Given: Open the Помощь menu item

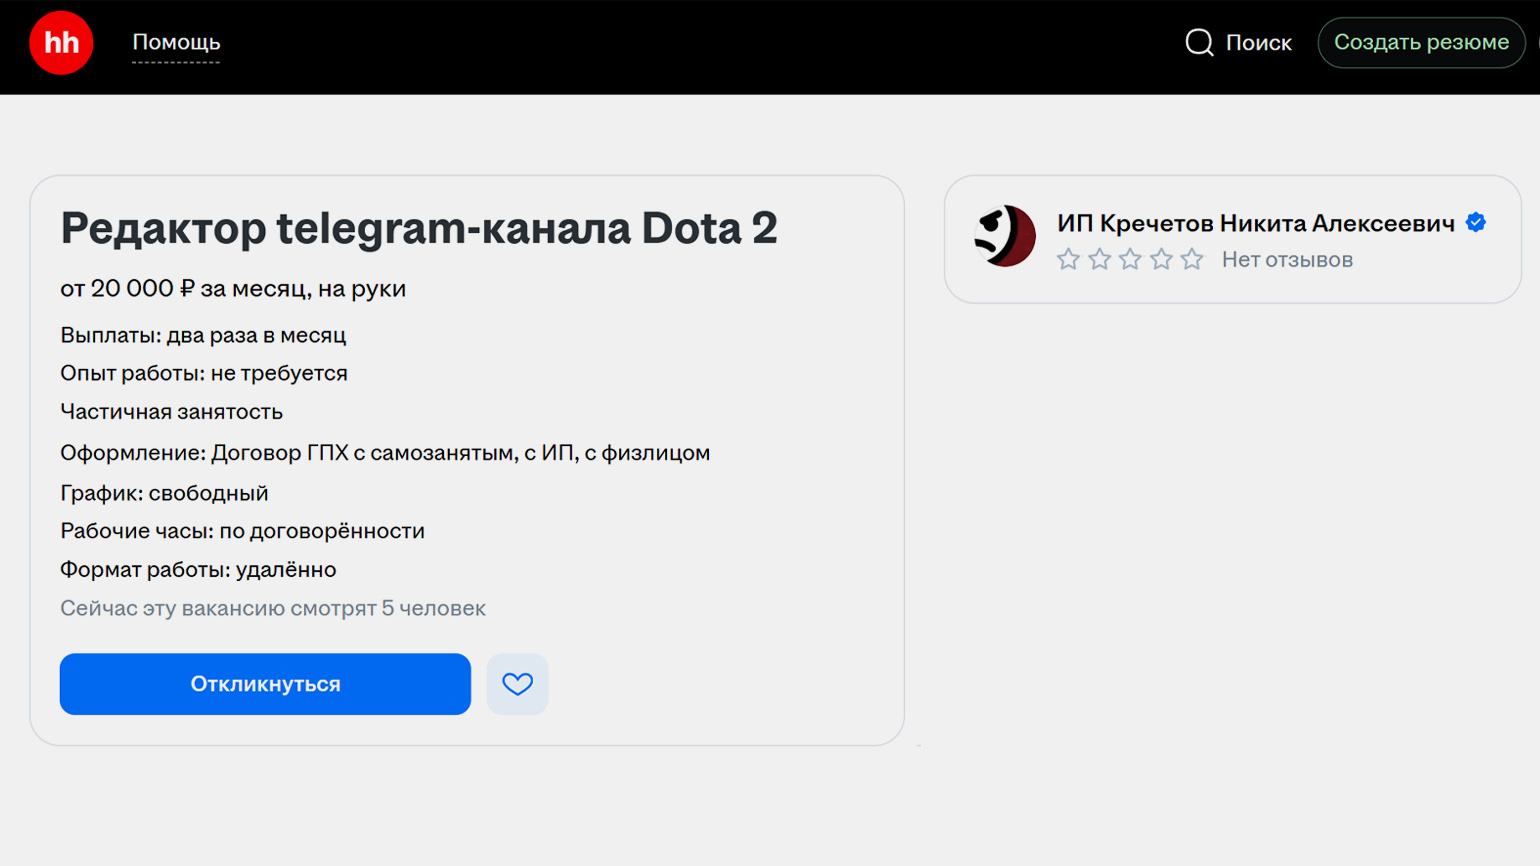Looking at the screenshot, I should (176, 42).
